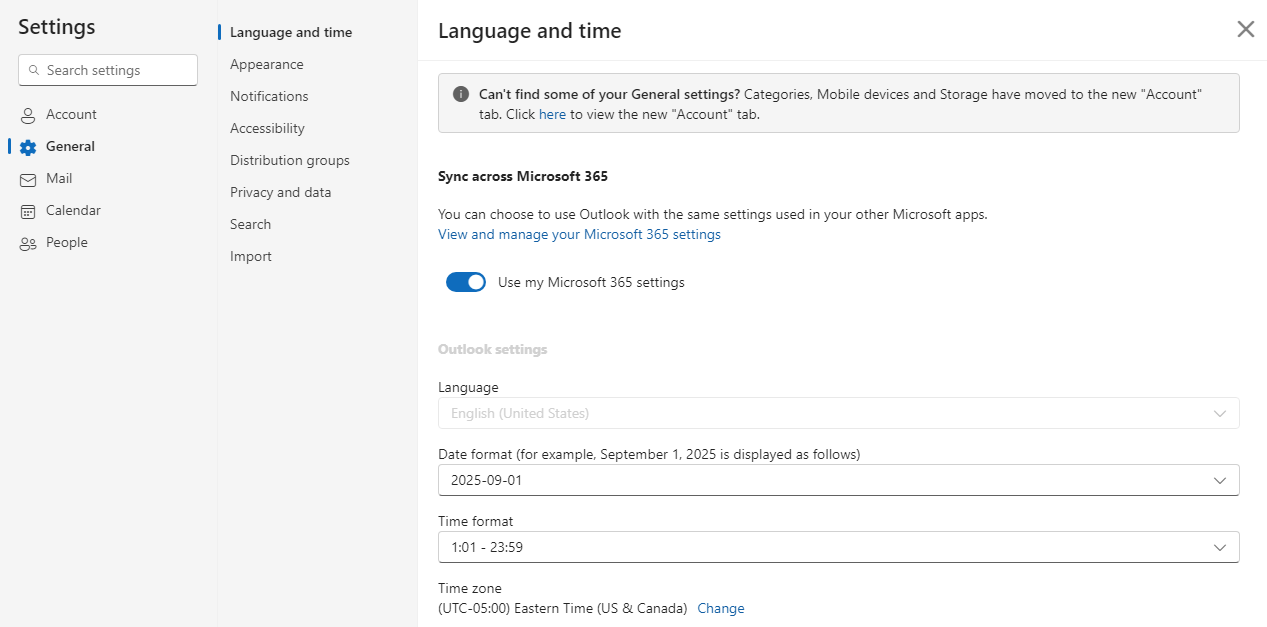This screenshot has width=1267, height=627.
Task: Switch to the Appearance section
Action: click(266, 64)
